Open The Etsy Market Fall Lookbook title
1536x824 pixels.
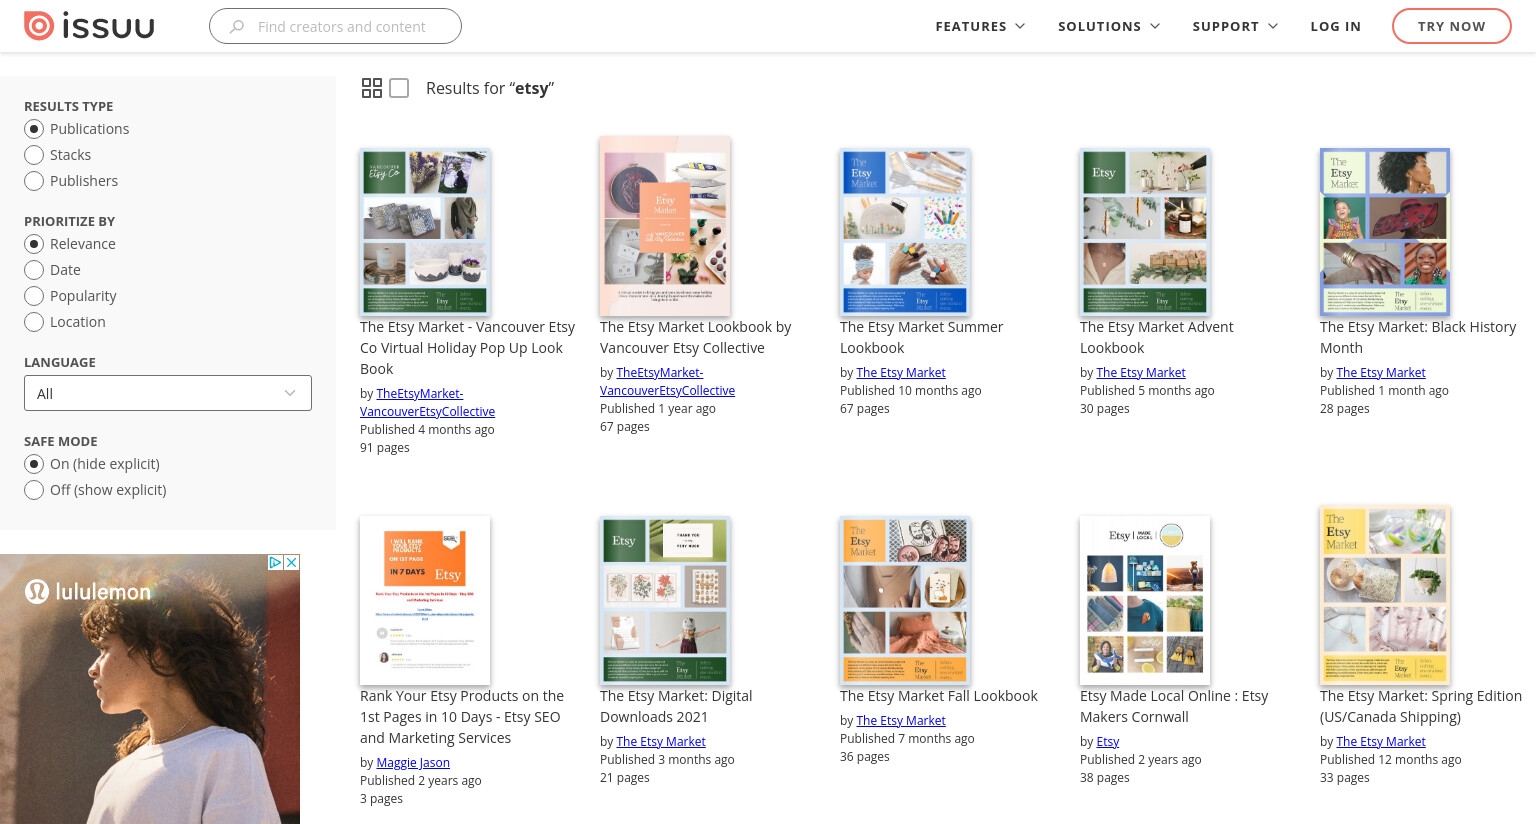click(x=939, y=696)
